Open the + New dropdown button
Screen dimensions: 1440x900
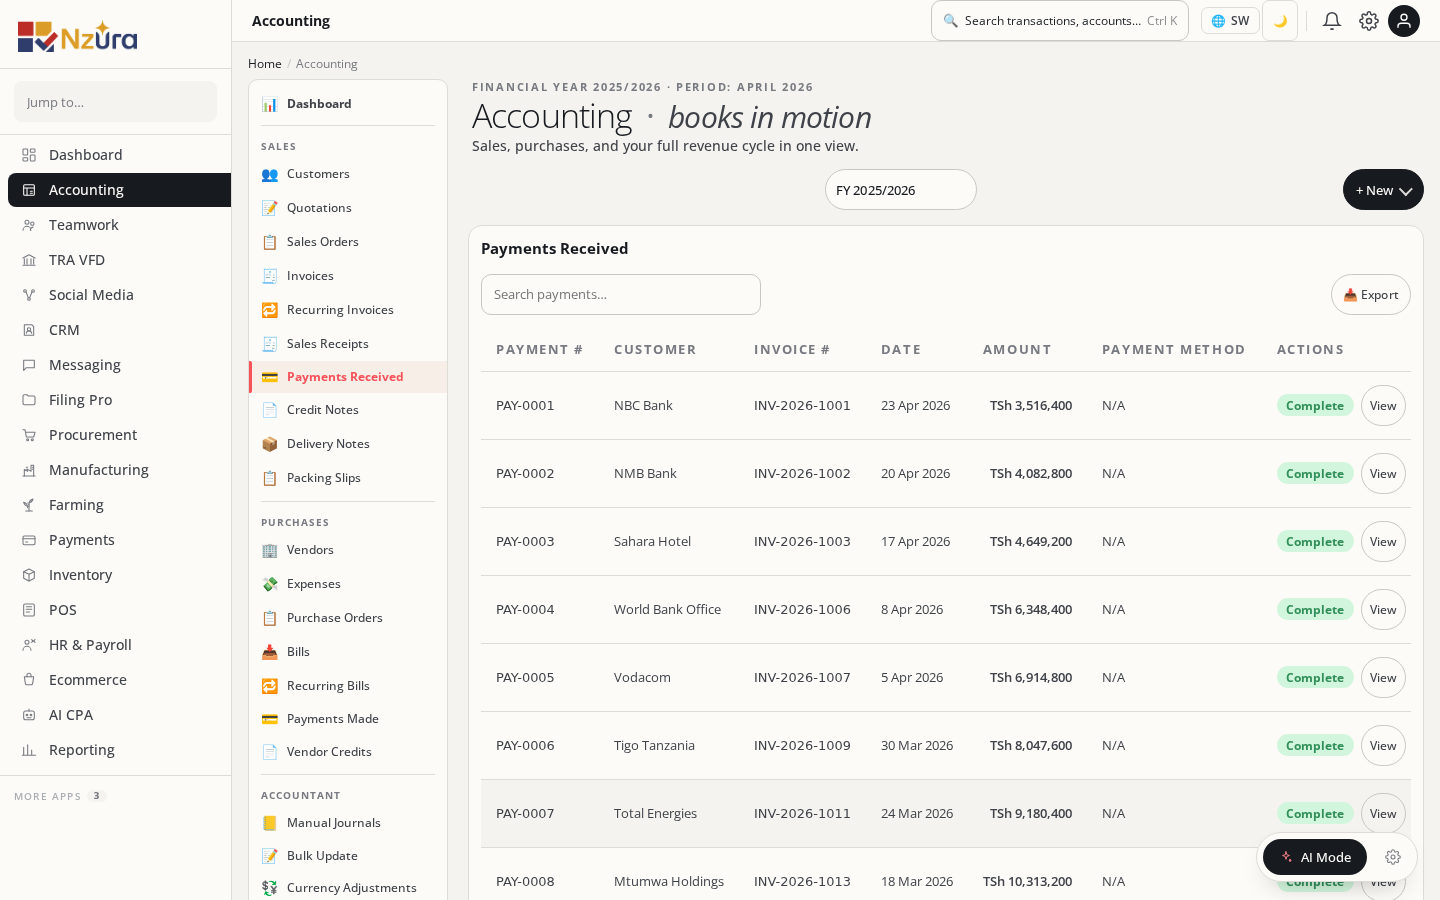pyautogui.click(x=1383, y=190)
